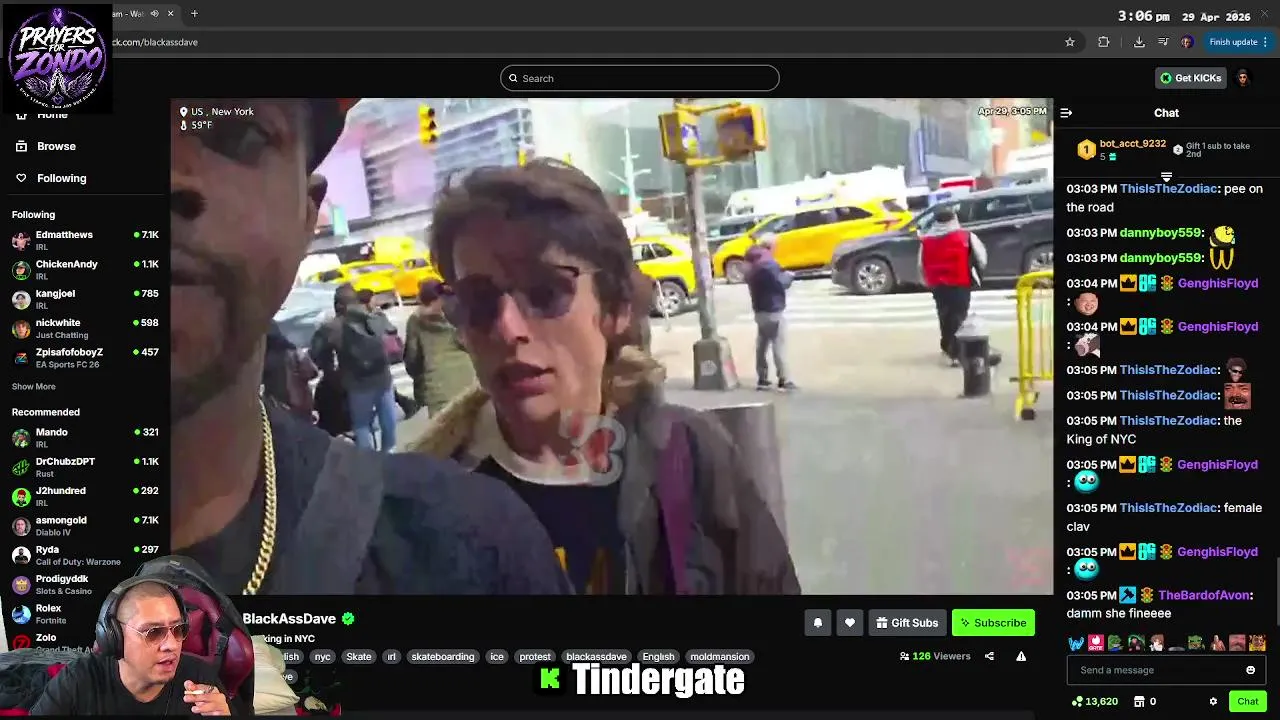Click the green Subscribe button
The height and width of the screenshot is (720, 1280).
coord(993,623)
